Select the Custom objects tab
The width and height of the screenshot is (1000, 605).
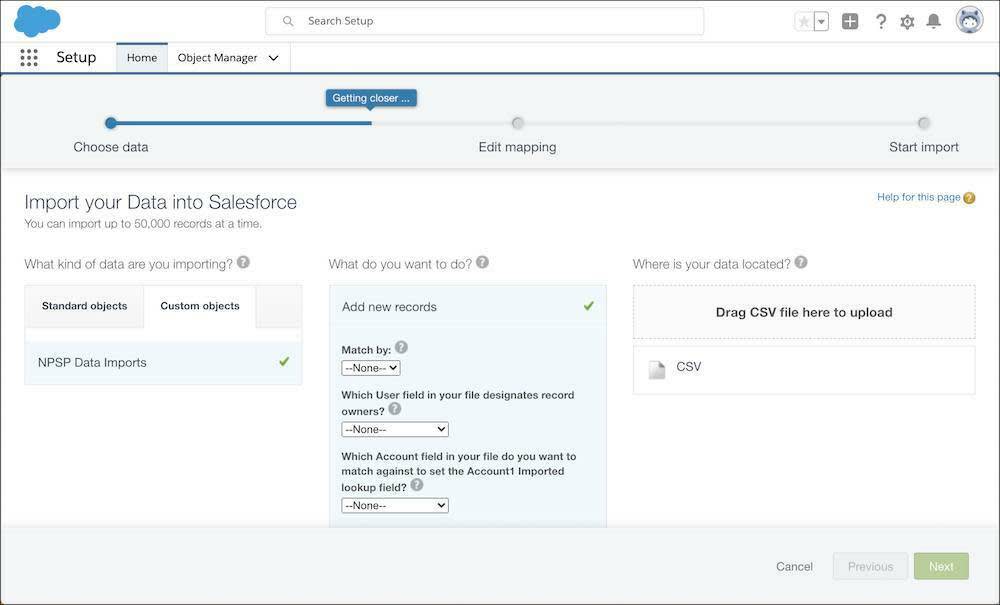coord(200,306)
